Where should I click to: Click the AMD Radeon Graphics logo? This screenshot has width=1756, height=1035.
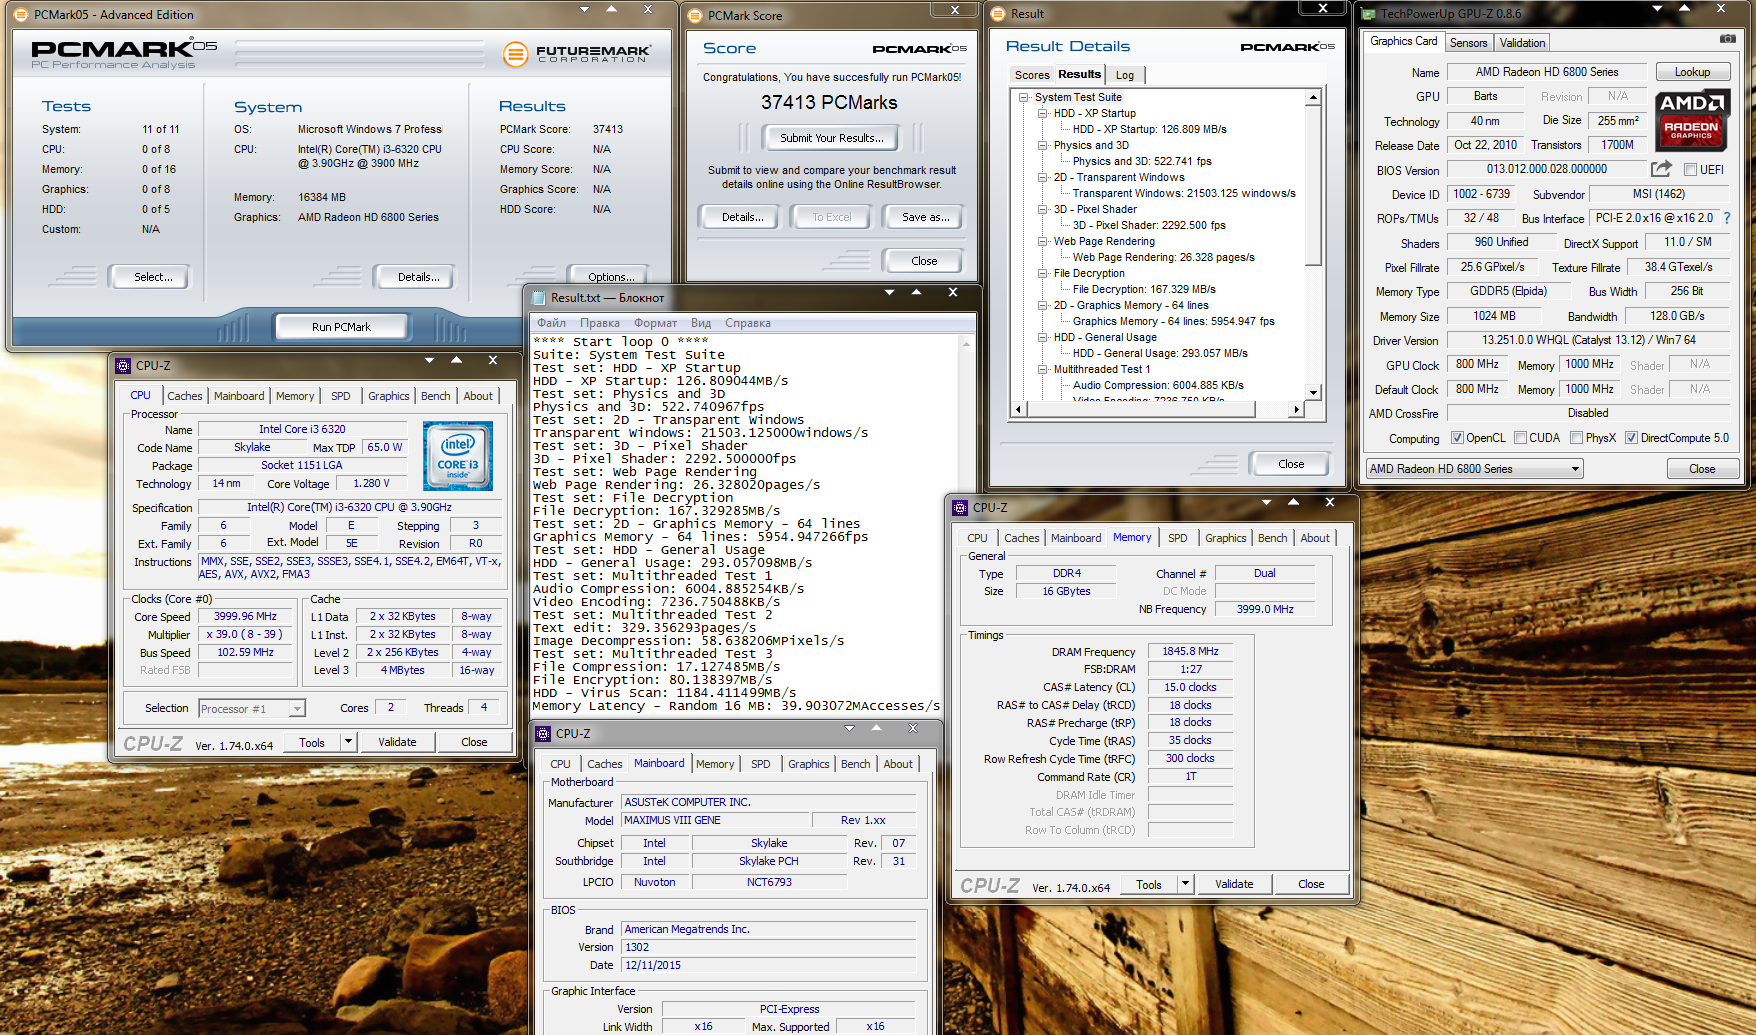[1692, 119]
